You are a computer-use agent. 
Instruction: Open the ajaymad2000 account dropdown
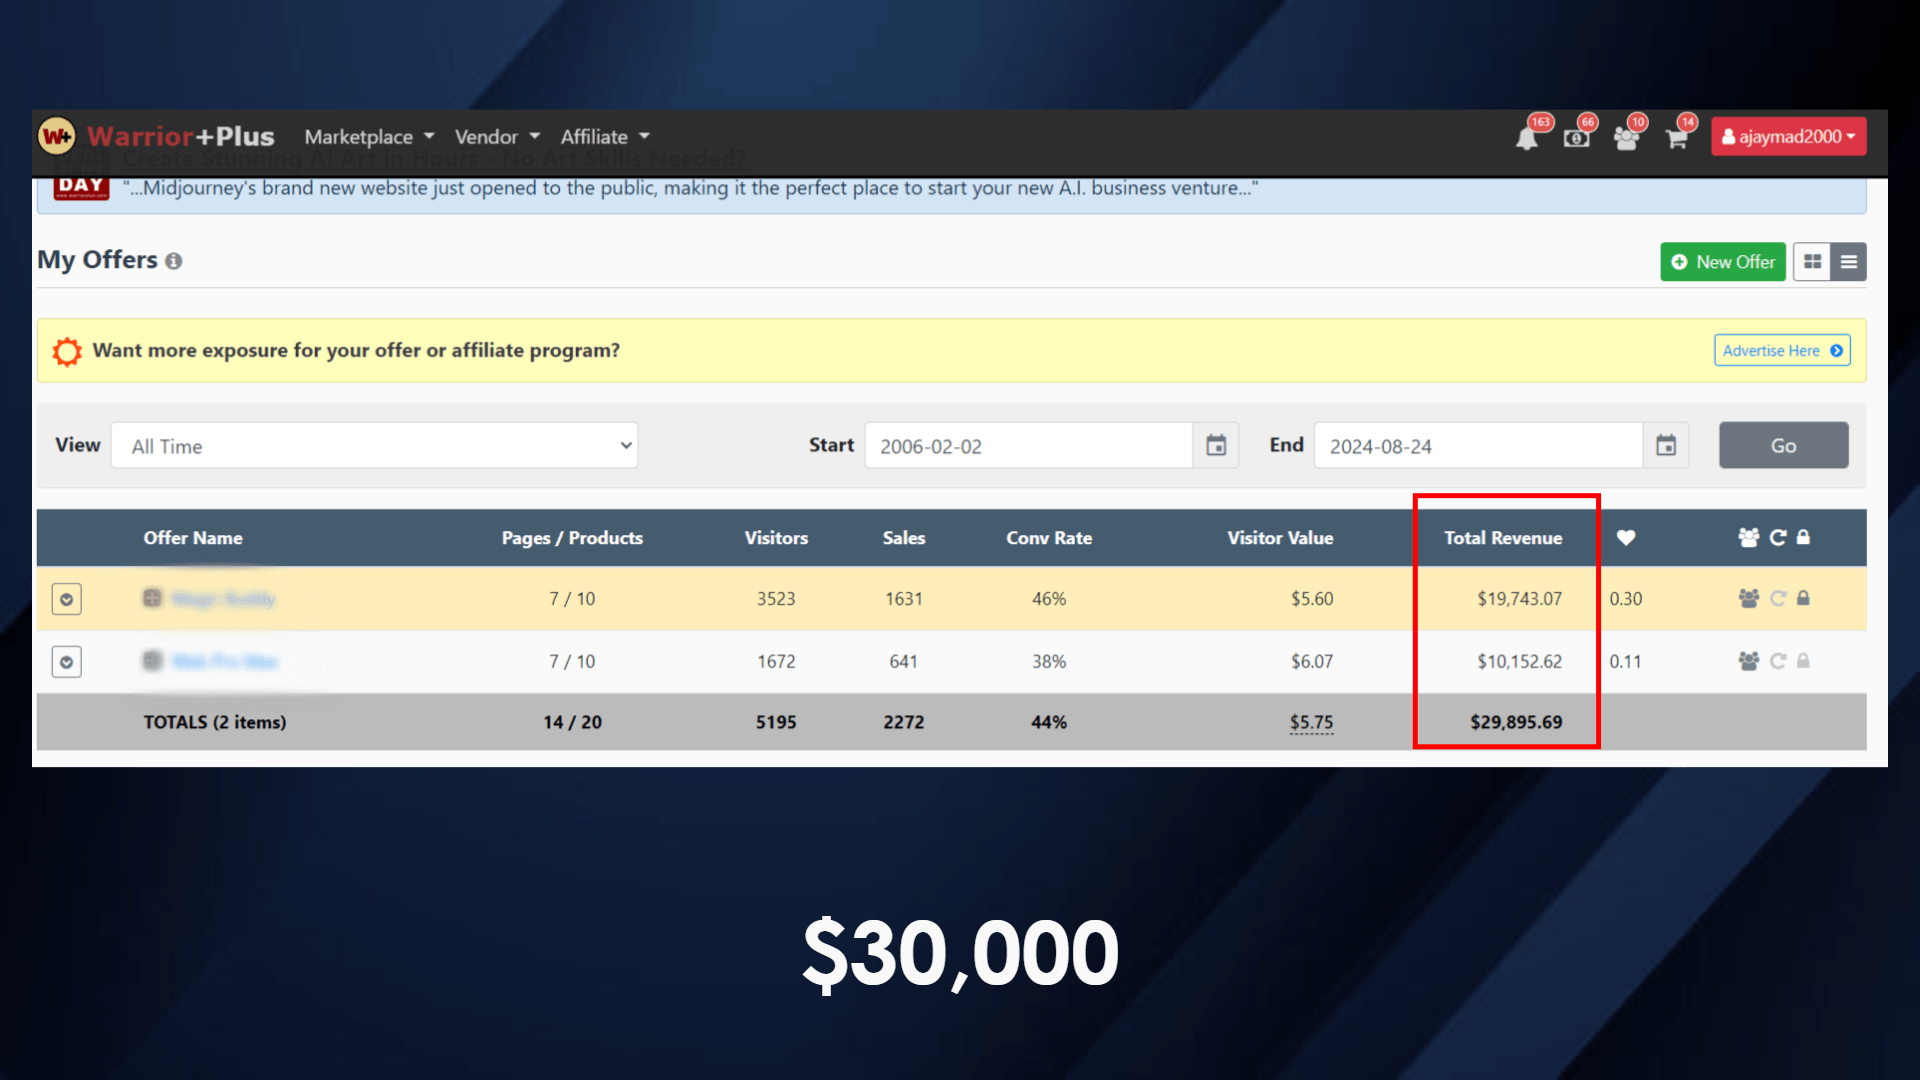(1788, 137)
